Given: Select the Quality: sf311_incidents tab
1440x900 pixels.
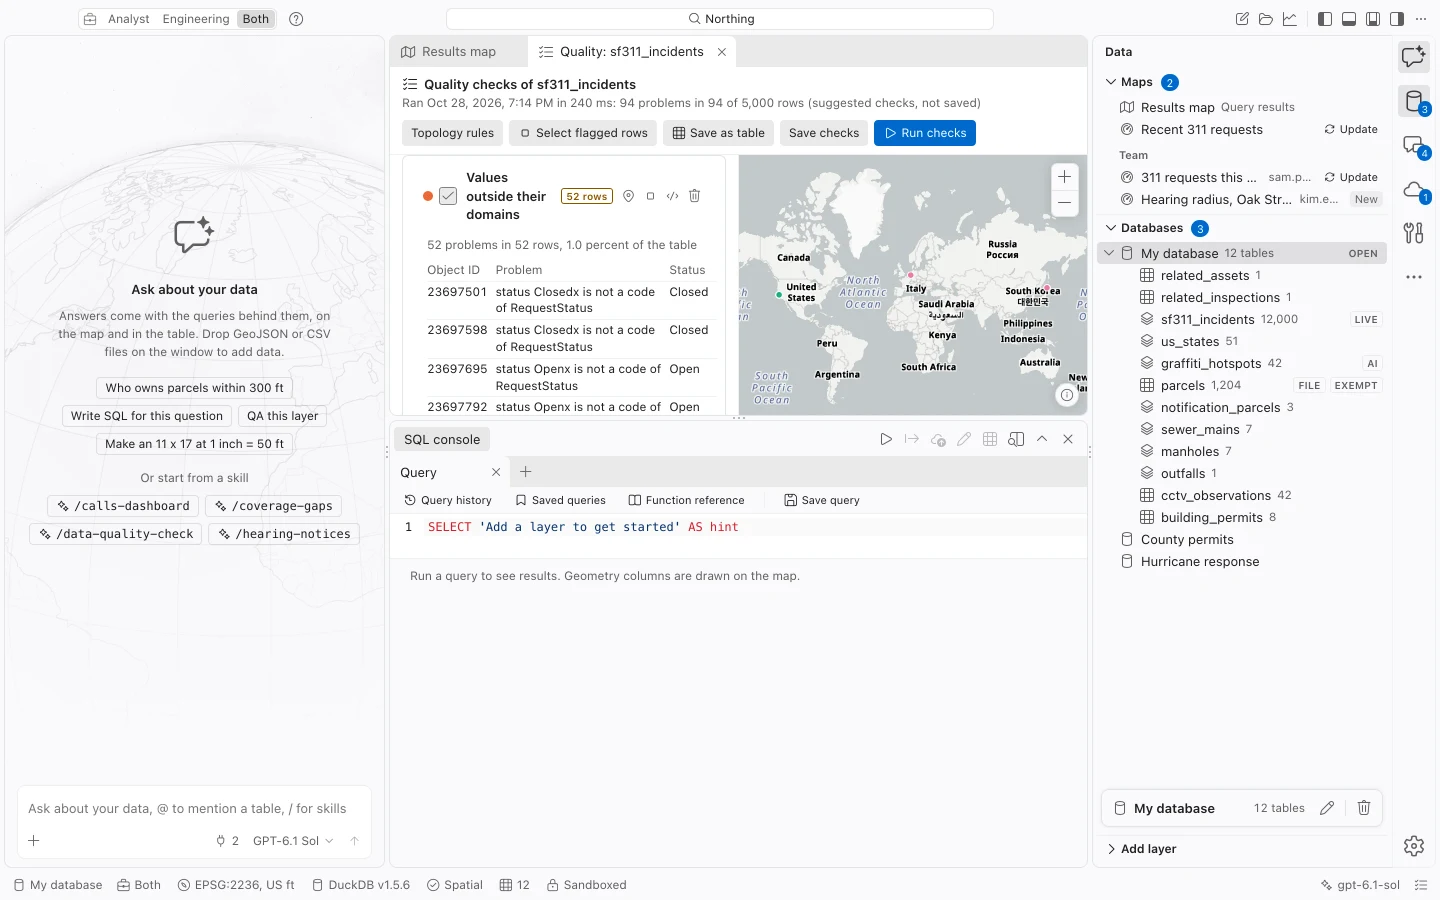Looking at the screenshot, I should 632,52.
